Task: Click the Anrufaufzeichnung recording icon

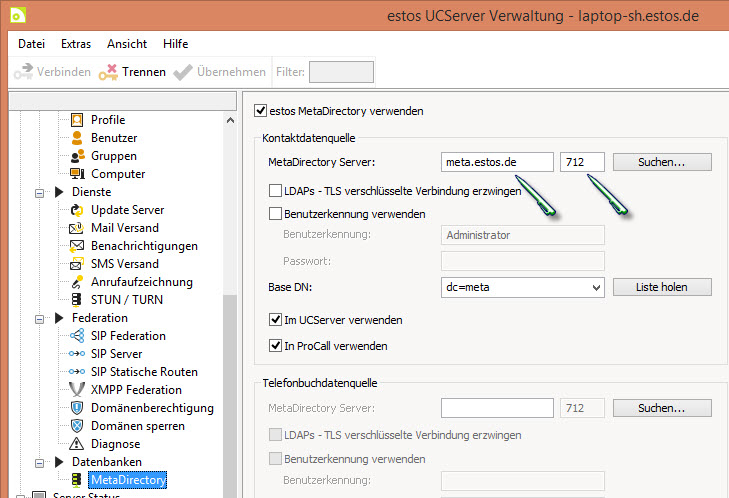Action: coord(77,282)
